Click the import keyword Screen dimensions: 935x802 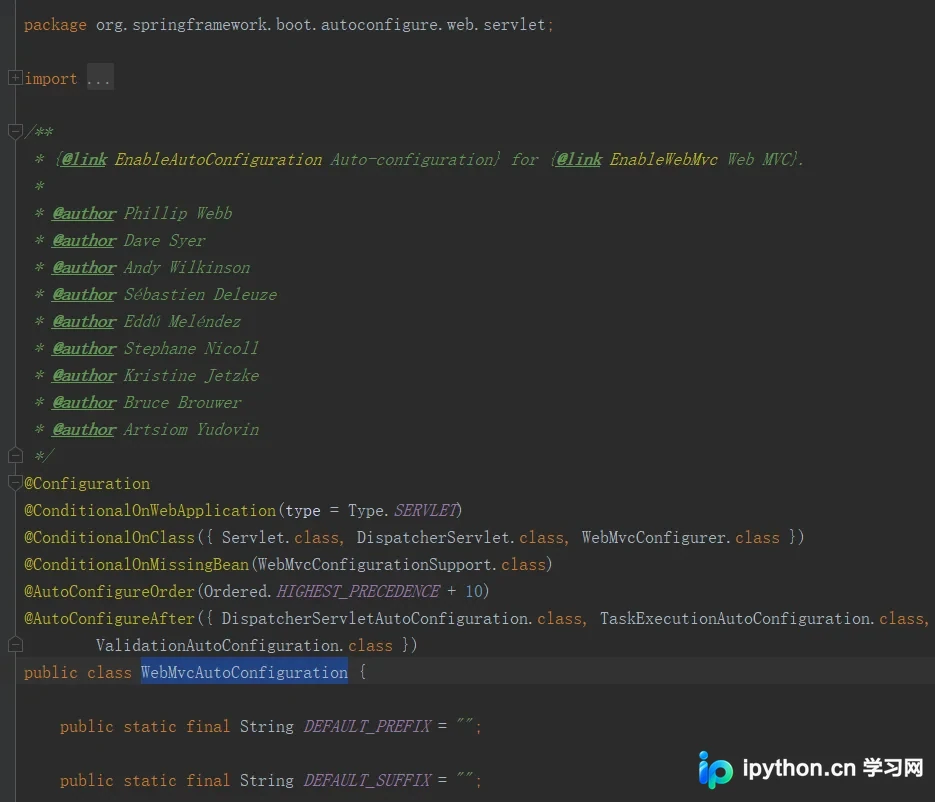pos(51,79)
